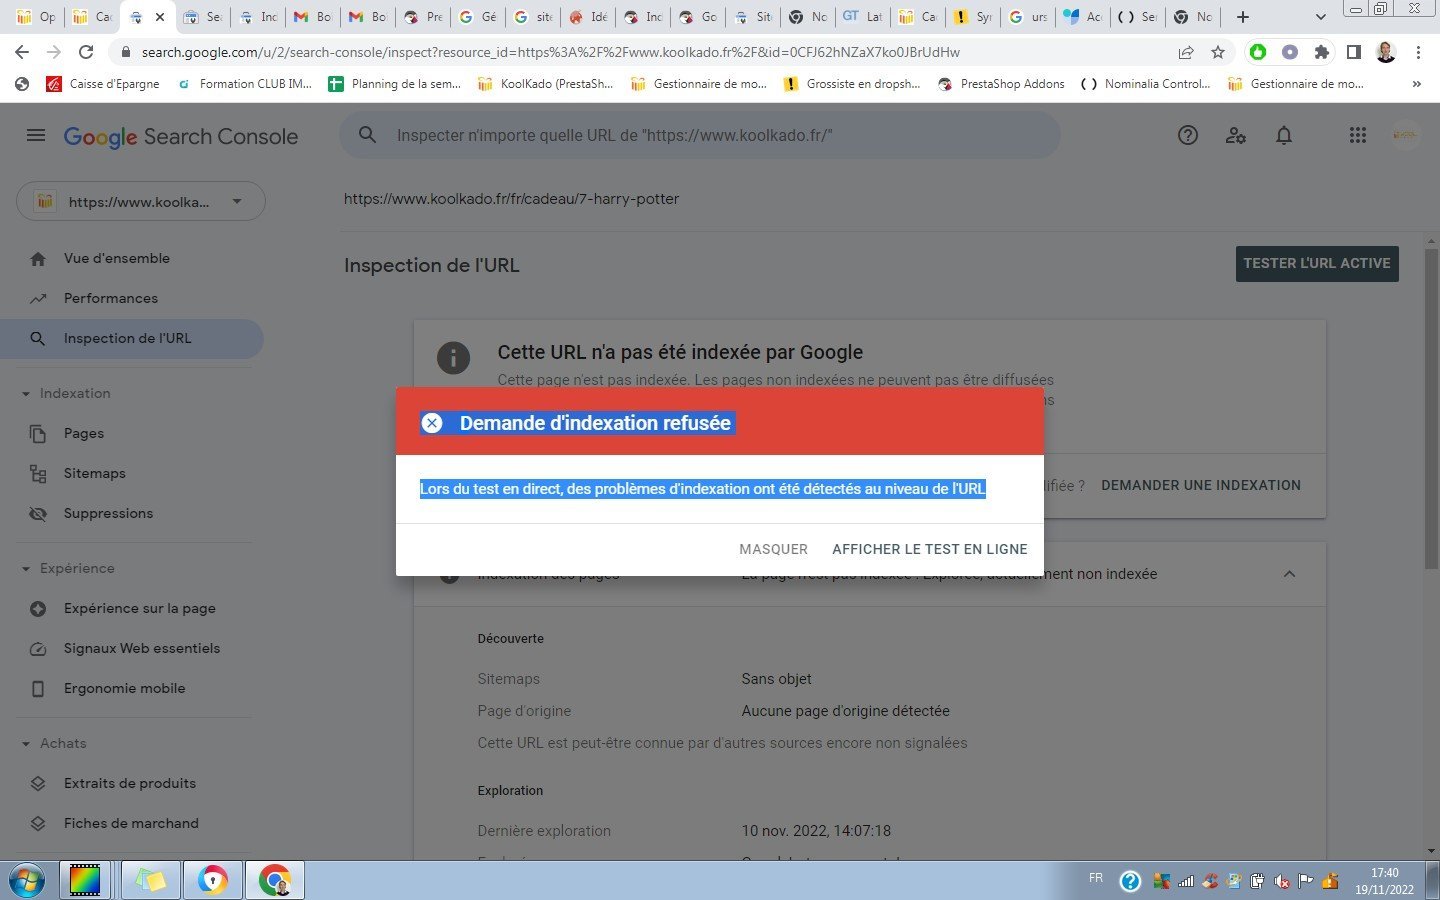Open the Windows Start menu

[27, 880]
